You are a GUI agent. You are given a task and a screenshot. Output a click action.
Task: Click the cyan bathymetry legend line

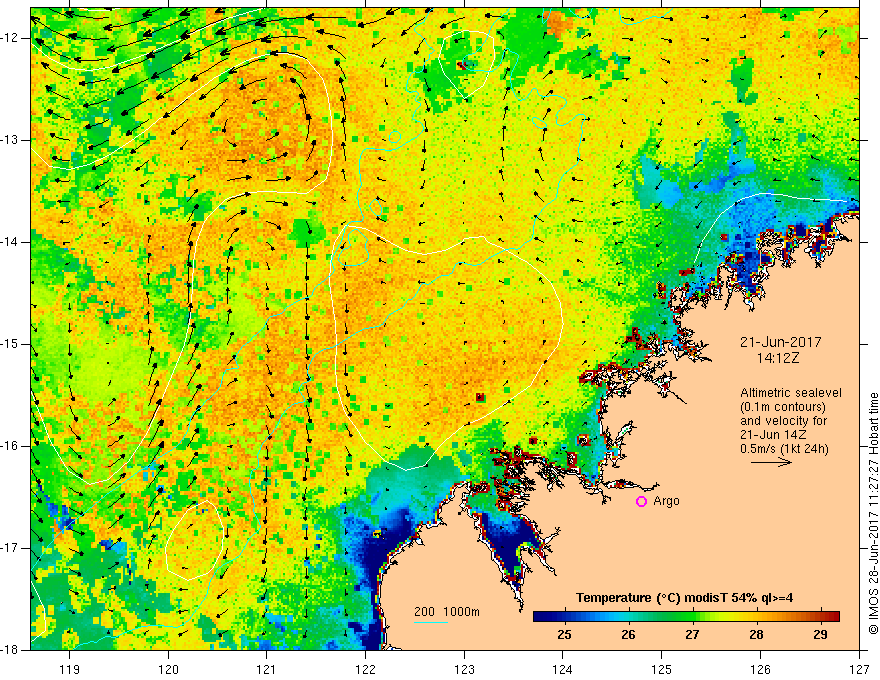(x=430, y=622)
